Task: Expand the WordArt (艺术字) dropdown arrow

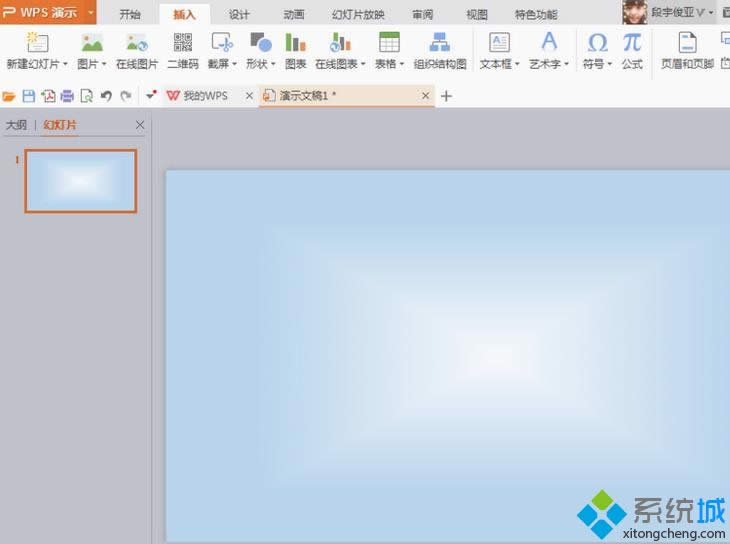Action: coord(566,64)
